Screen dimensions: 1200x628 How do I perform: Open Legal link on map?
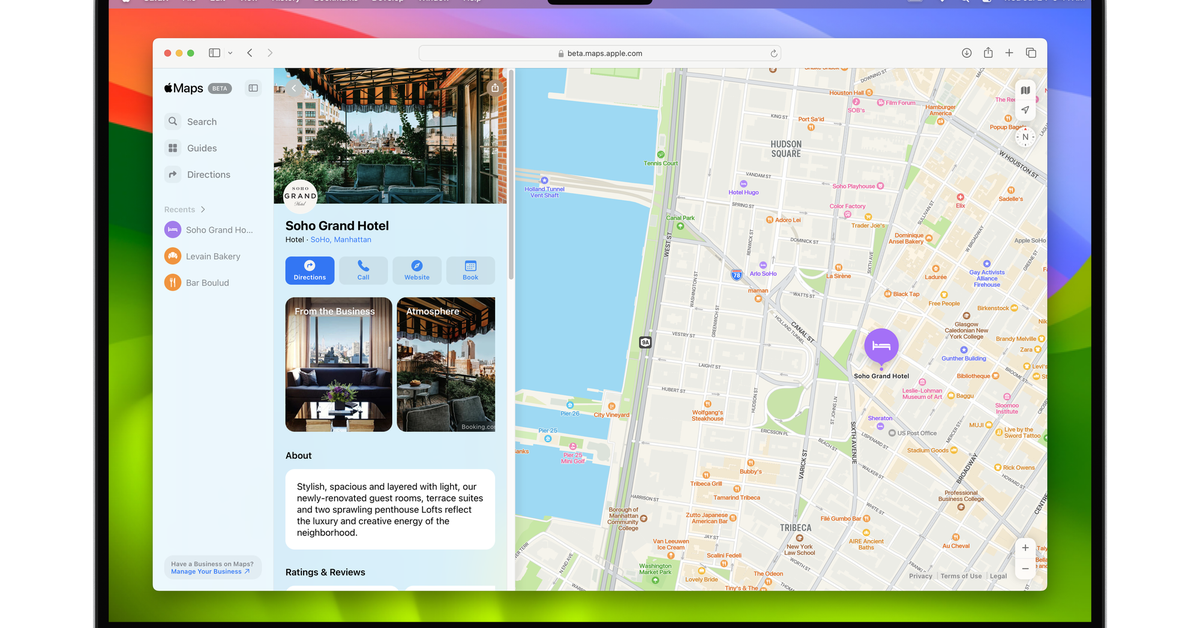[998, 576]
